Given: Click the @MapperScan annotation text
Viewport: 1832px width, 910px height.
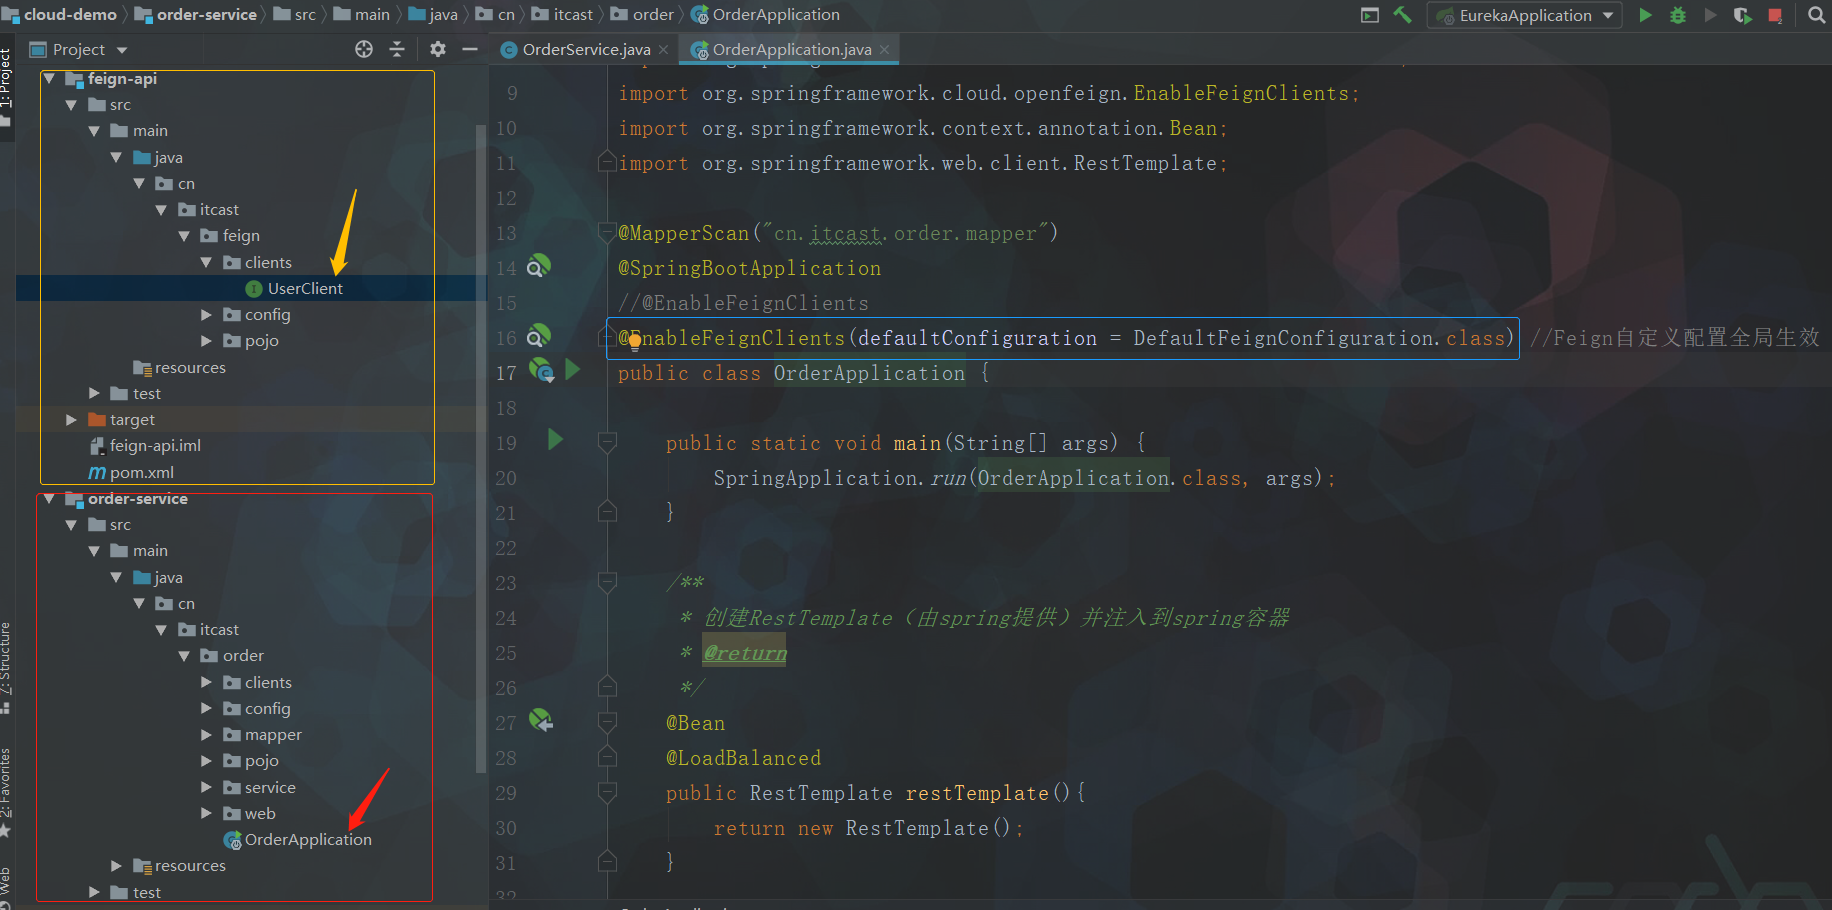Looking at the screenshot, I should [x=684, y=233].
